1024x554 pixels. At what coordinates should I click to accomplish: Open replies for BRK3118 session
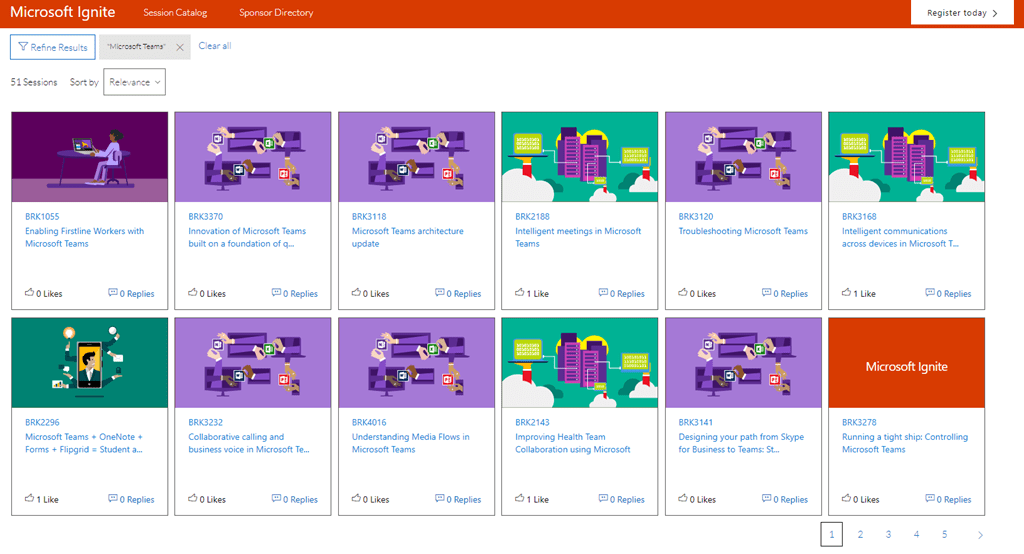(x=458, y=293)
